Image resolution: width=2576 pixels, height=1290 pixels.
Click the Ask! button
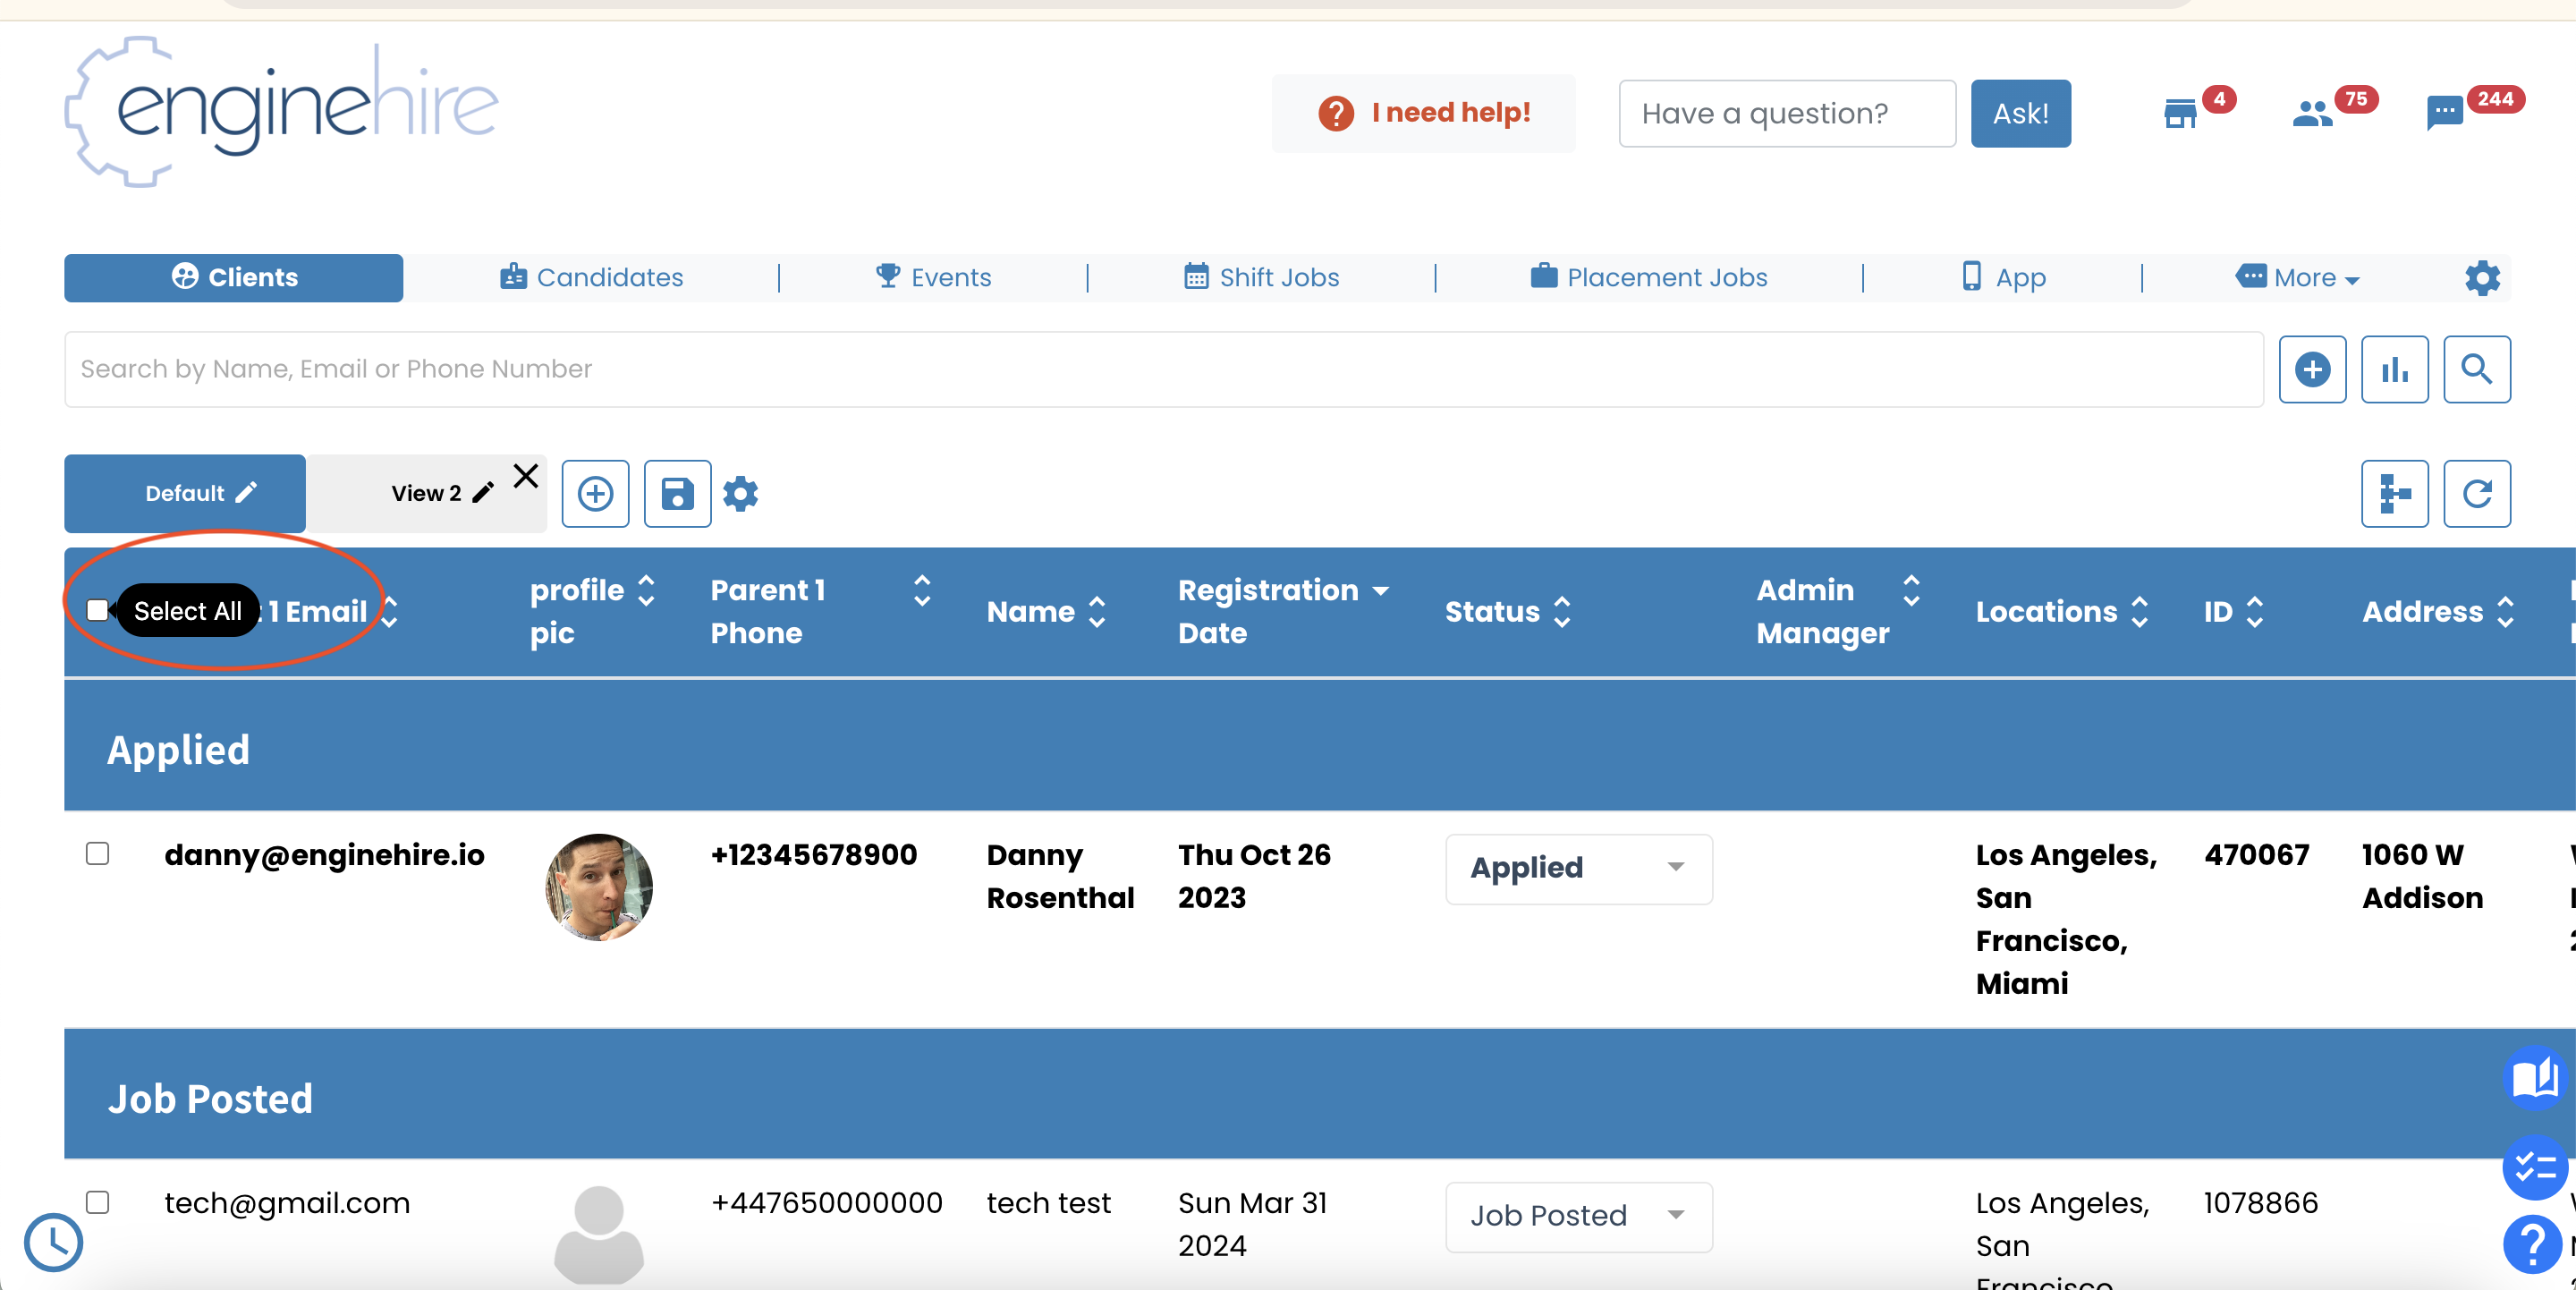point(2020,113)
